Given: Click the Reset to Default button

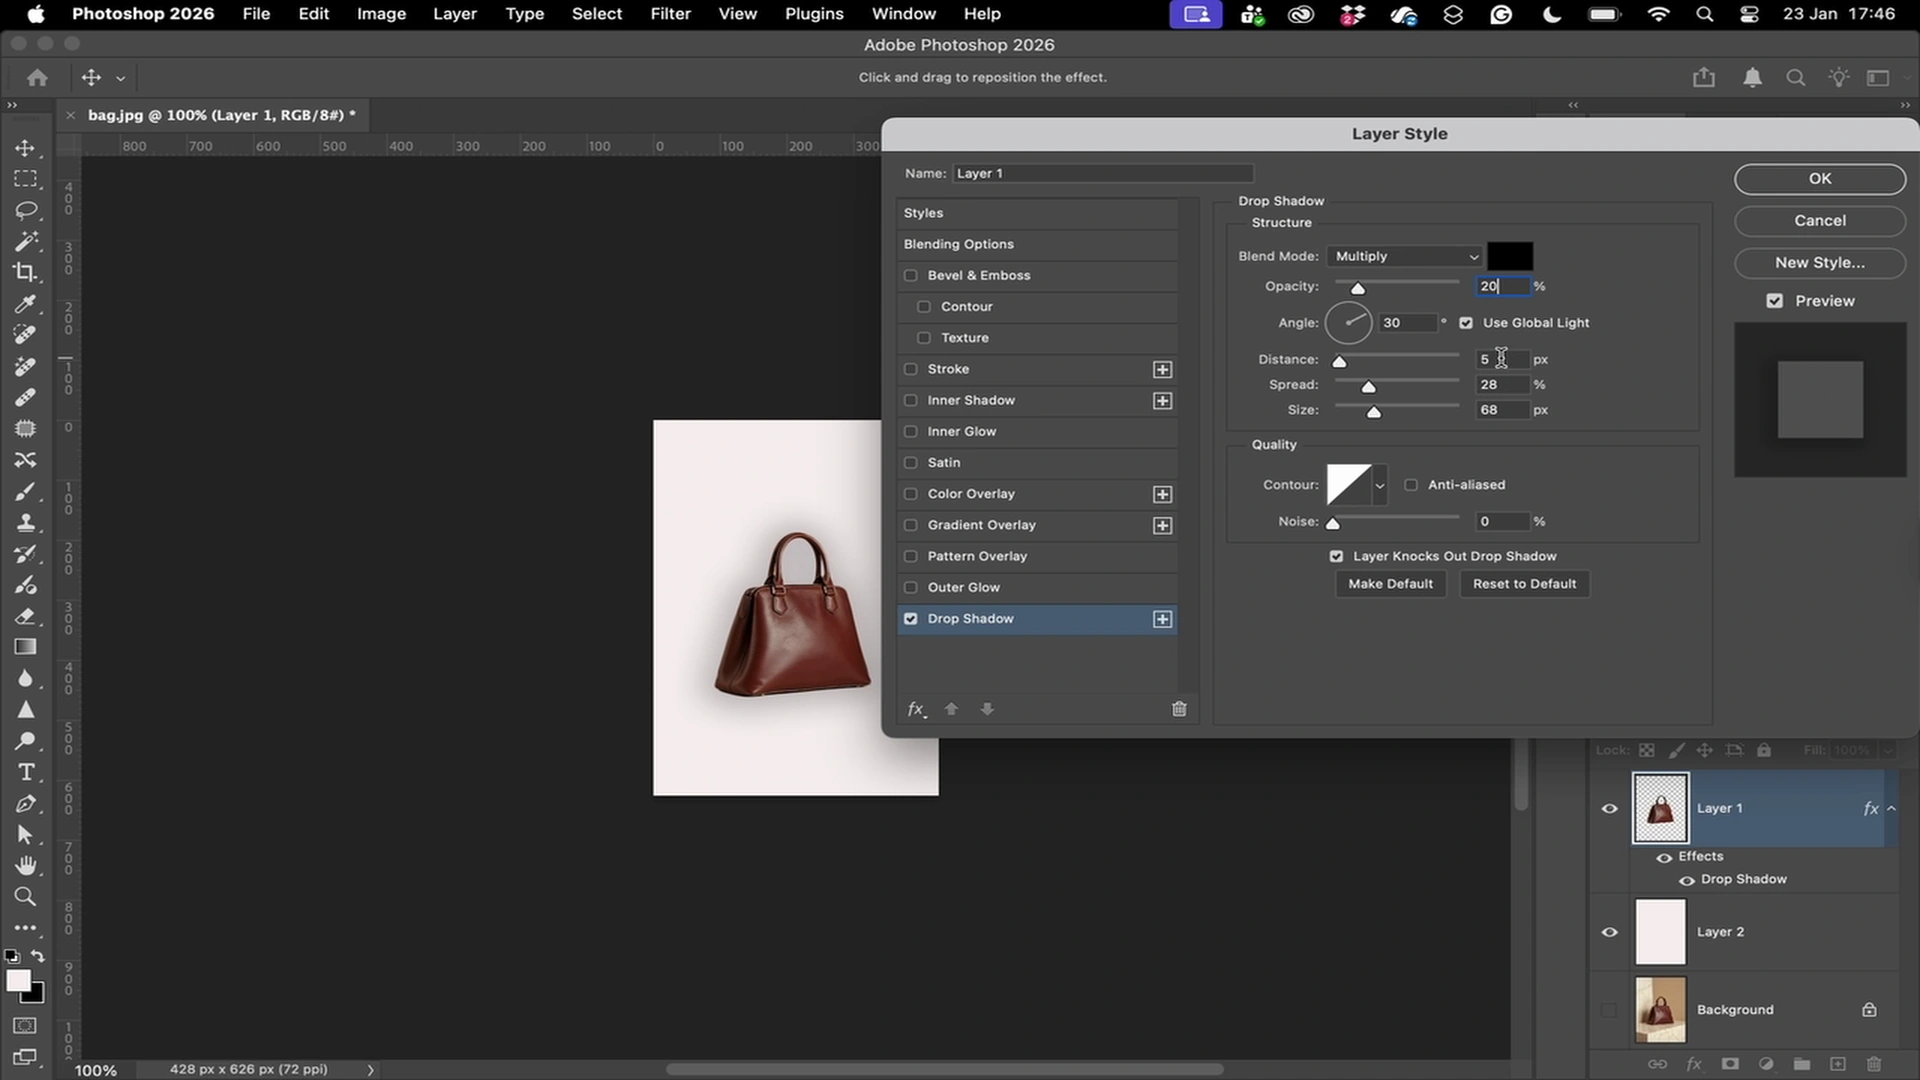Looking at the screenshot, I should coord(1524,584).
